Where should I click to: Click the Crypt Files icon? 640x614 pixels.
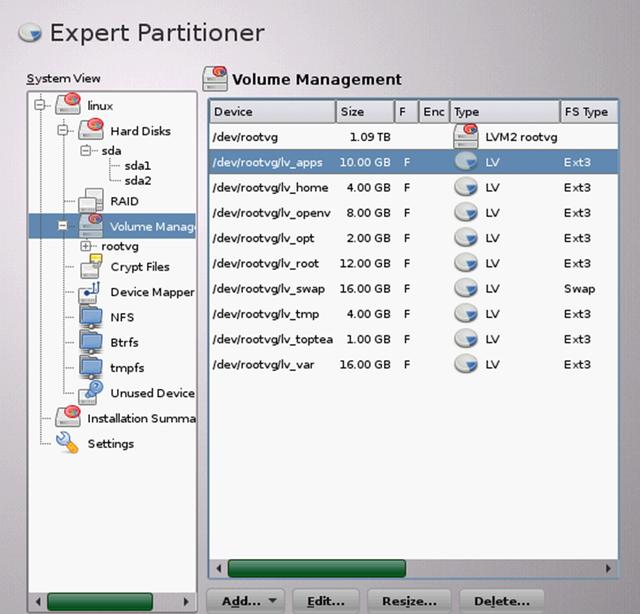point(91,266)
